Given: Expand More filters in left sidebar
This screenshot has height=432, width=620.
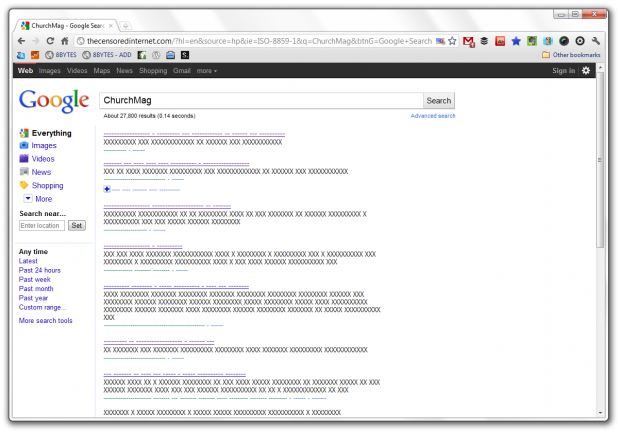Looking at the screenshot, I should (x=38, y=199).
